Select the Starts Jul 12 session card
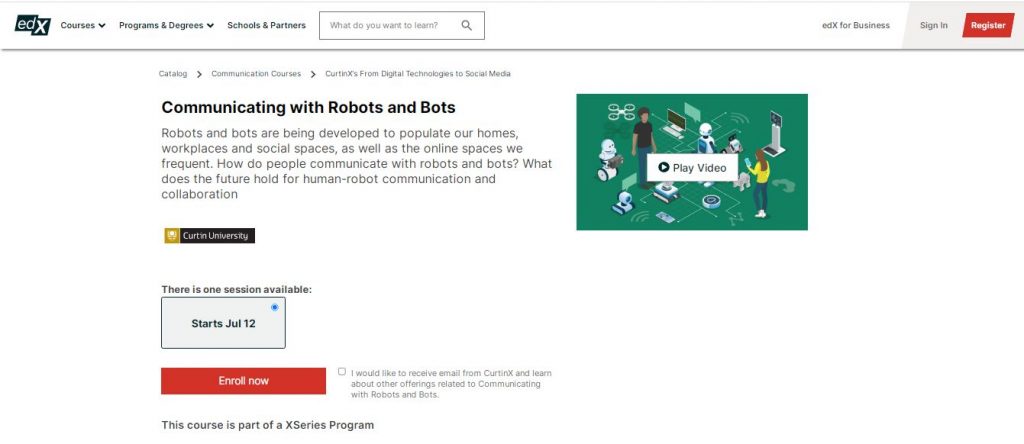The height and width of the screenshot is (444, 1024). [x=223, y=323]
